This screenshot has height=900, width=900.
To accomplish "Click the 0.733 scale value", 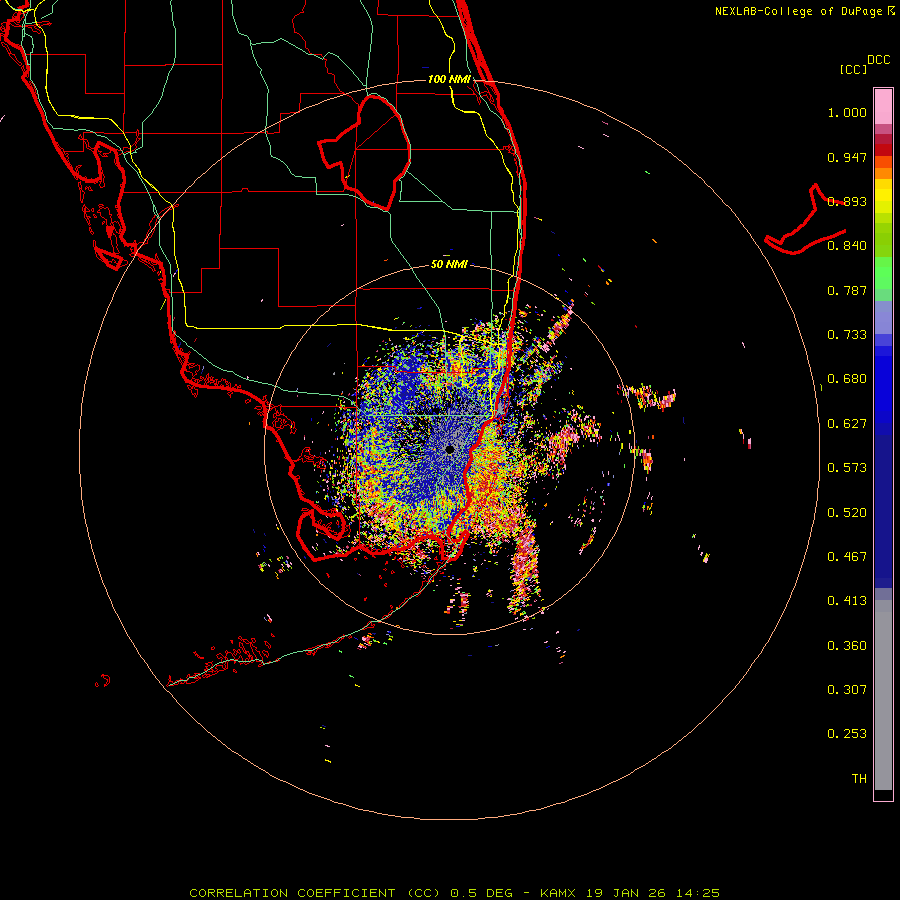I will point(847,335).
